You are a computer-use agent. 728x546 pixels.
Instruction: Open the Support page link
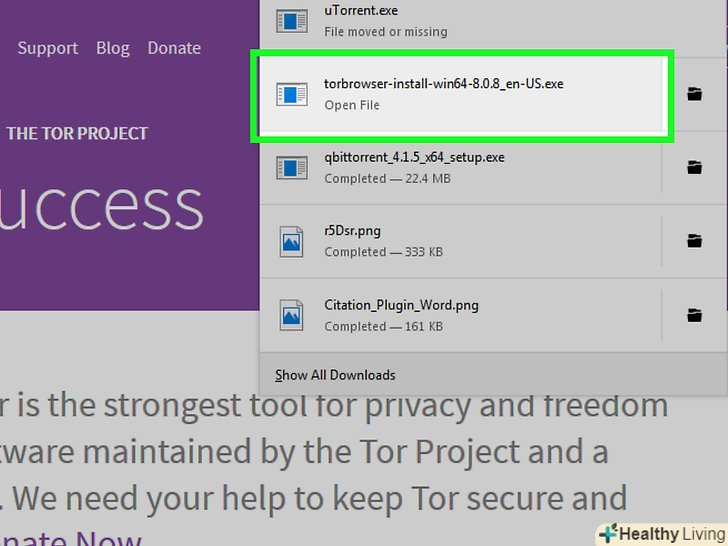pyautogui.click(x=47, y=48)
